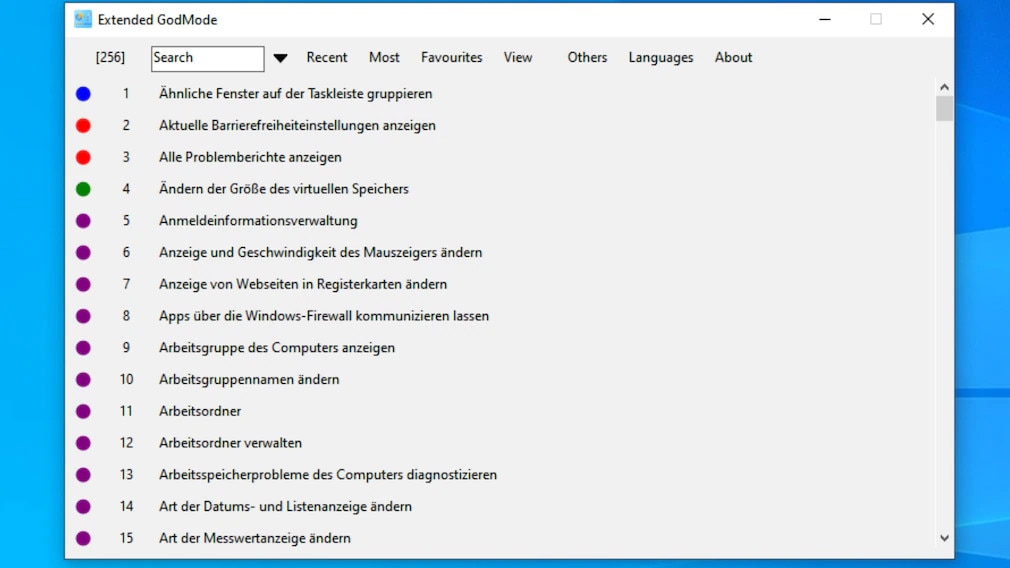Open the Favourites menu
The width and height of the screenshot is (1010, 568).
pos(452,57)
